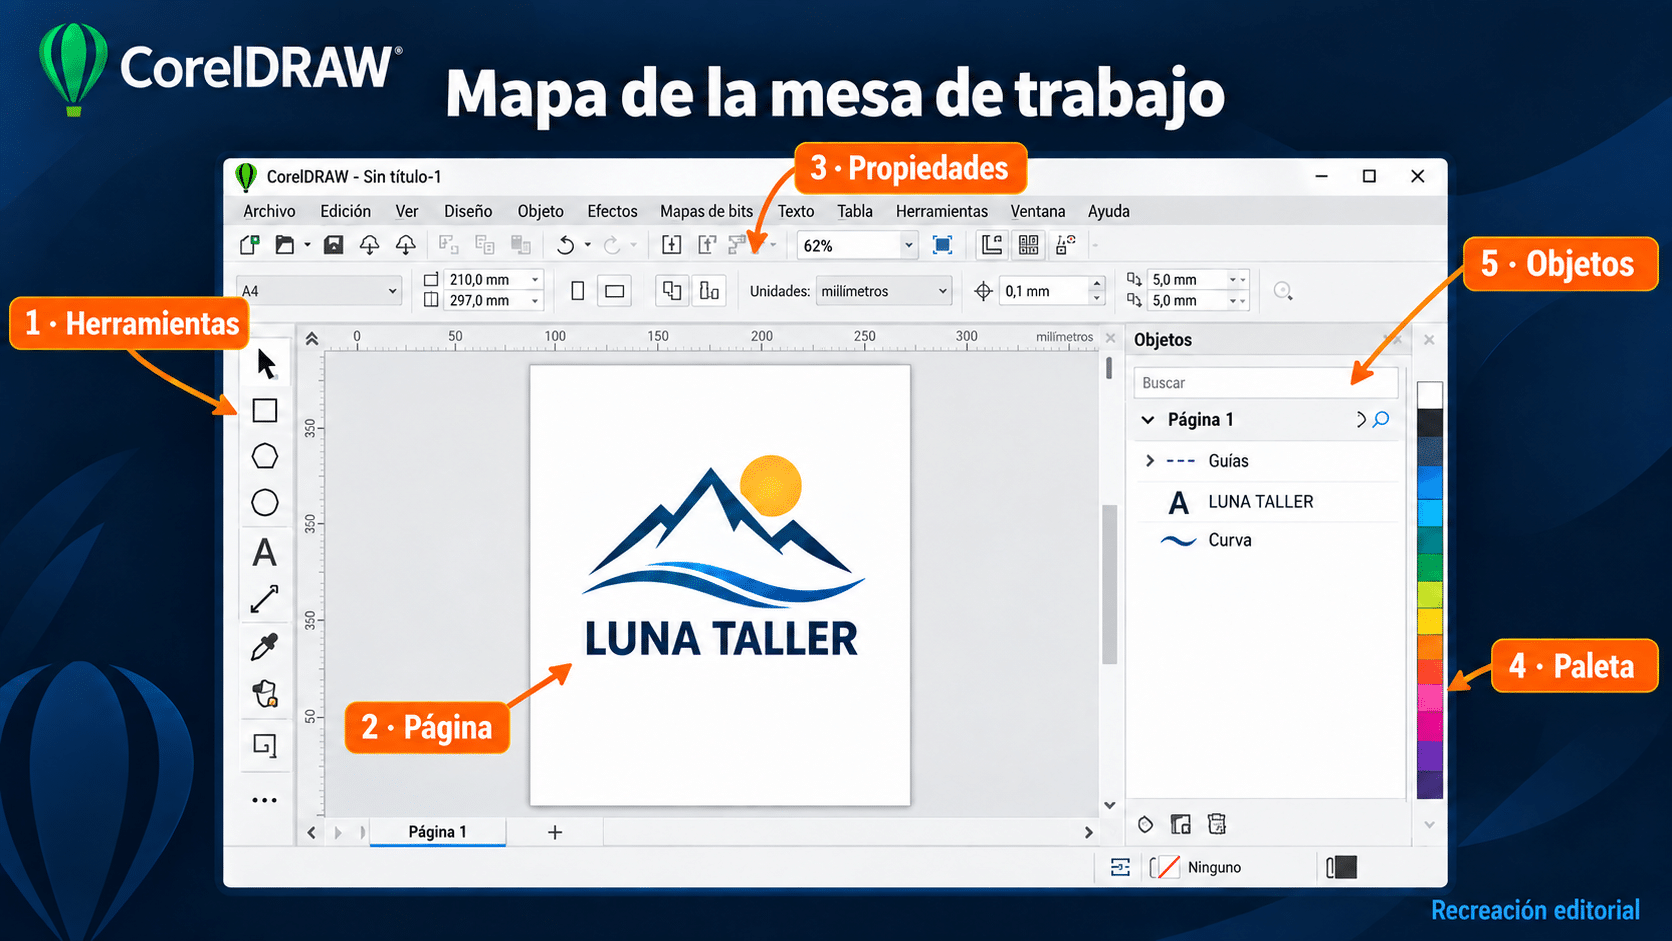Image resolution: width=1672 pixels, height=941 pixels.
Task: Pick the white palette swatch
Action: (1430, 394)
